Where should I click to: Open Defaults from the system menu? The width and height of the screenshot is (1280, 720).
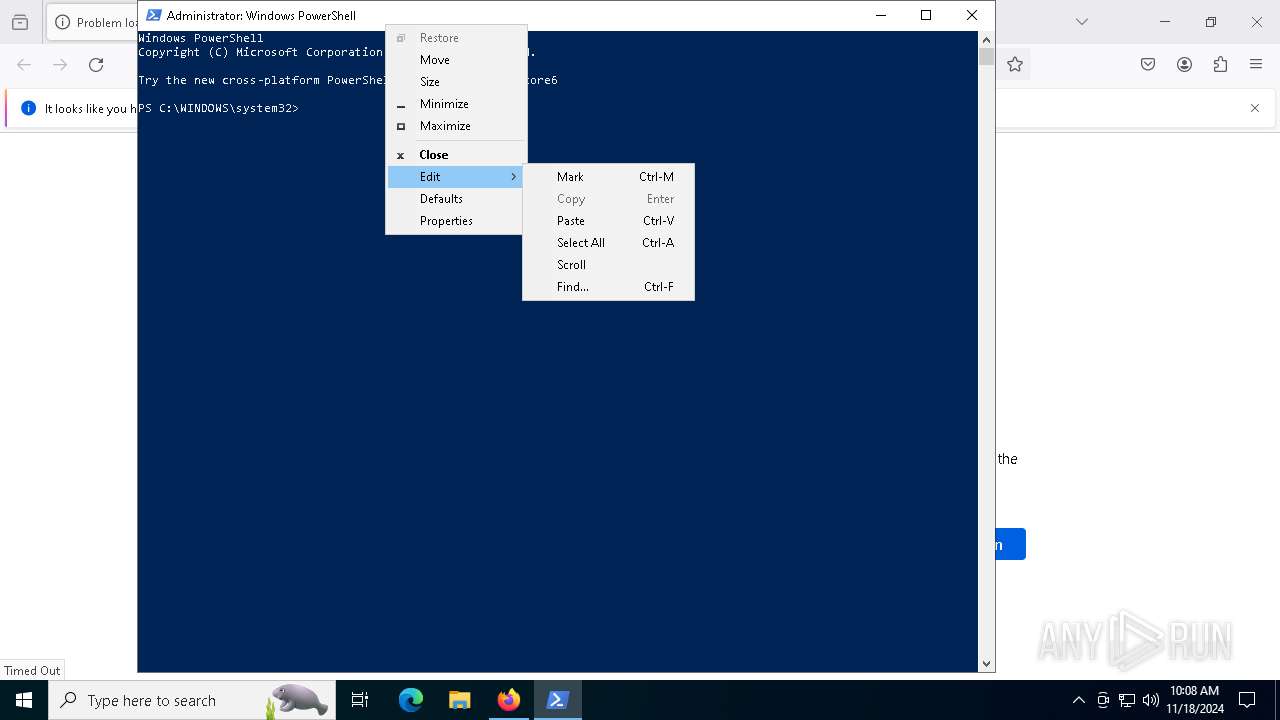455,199
